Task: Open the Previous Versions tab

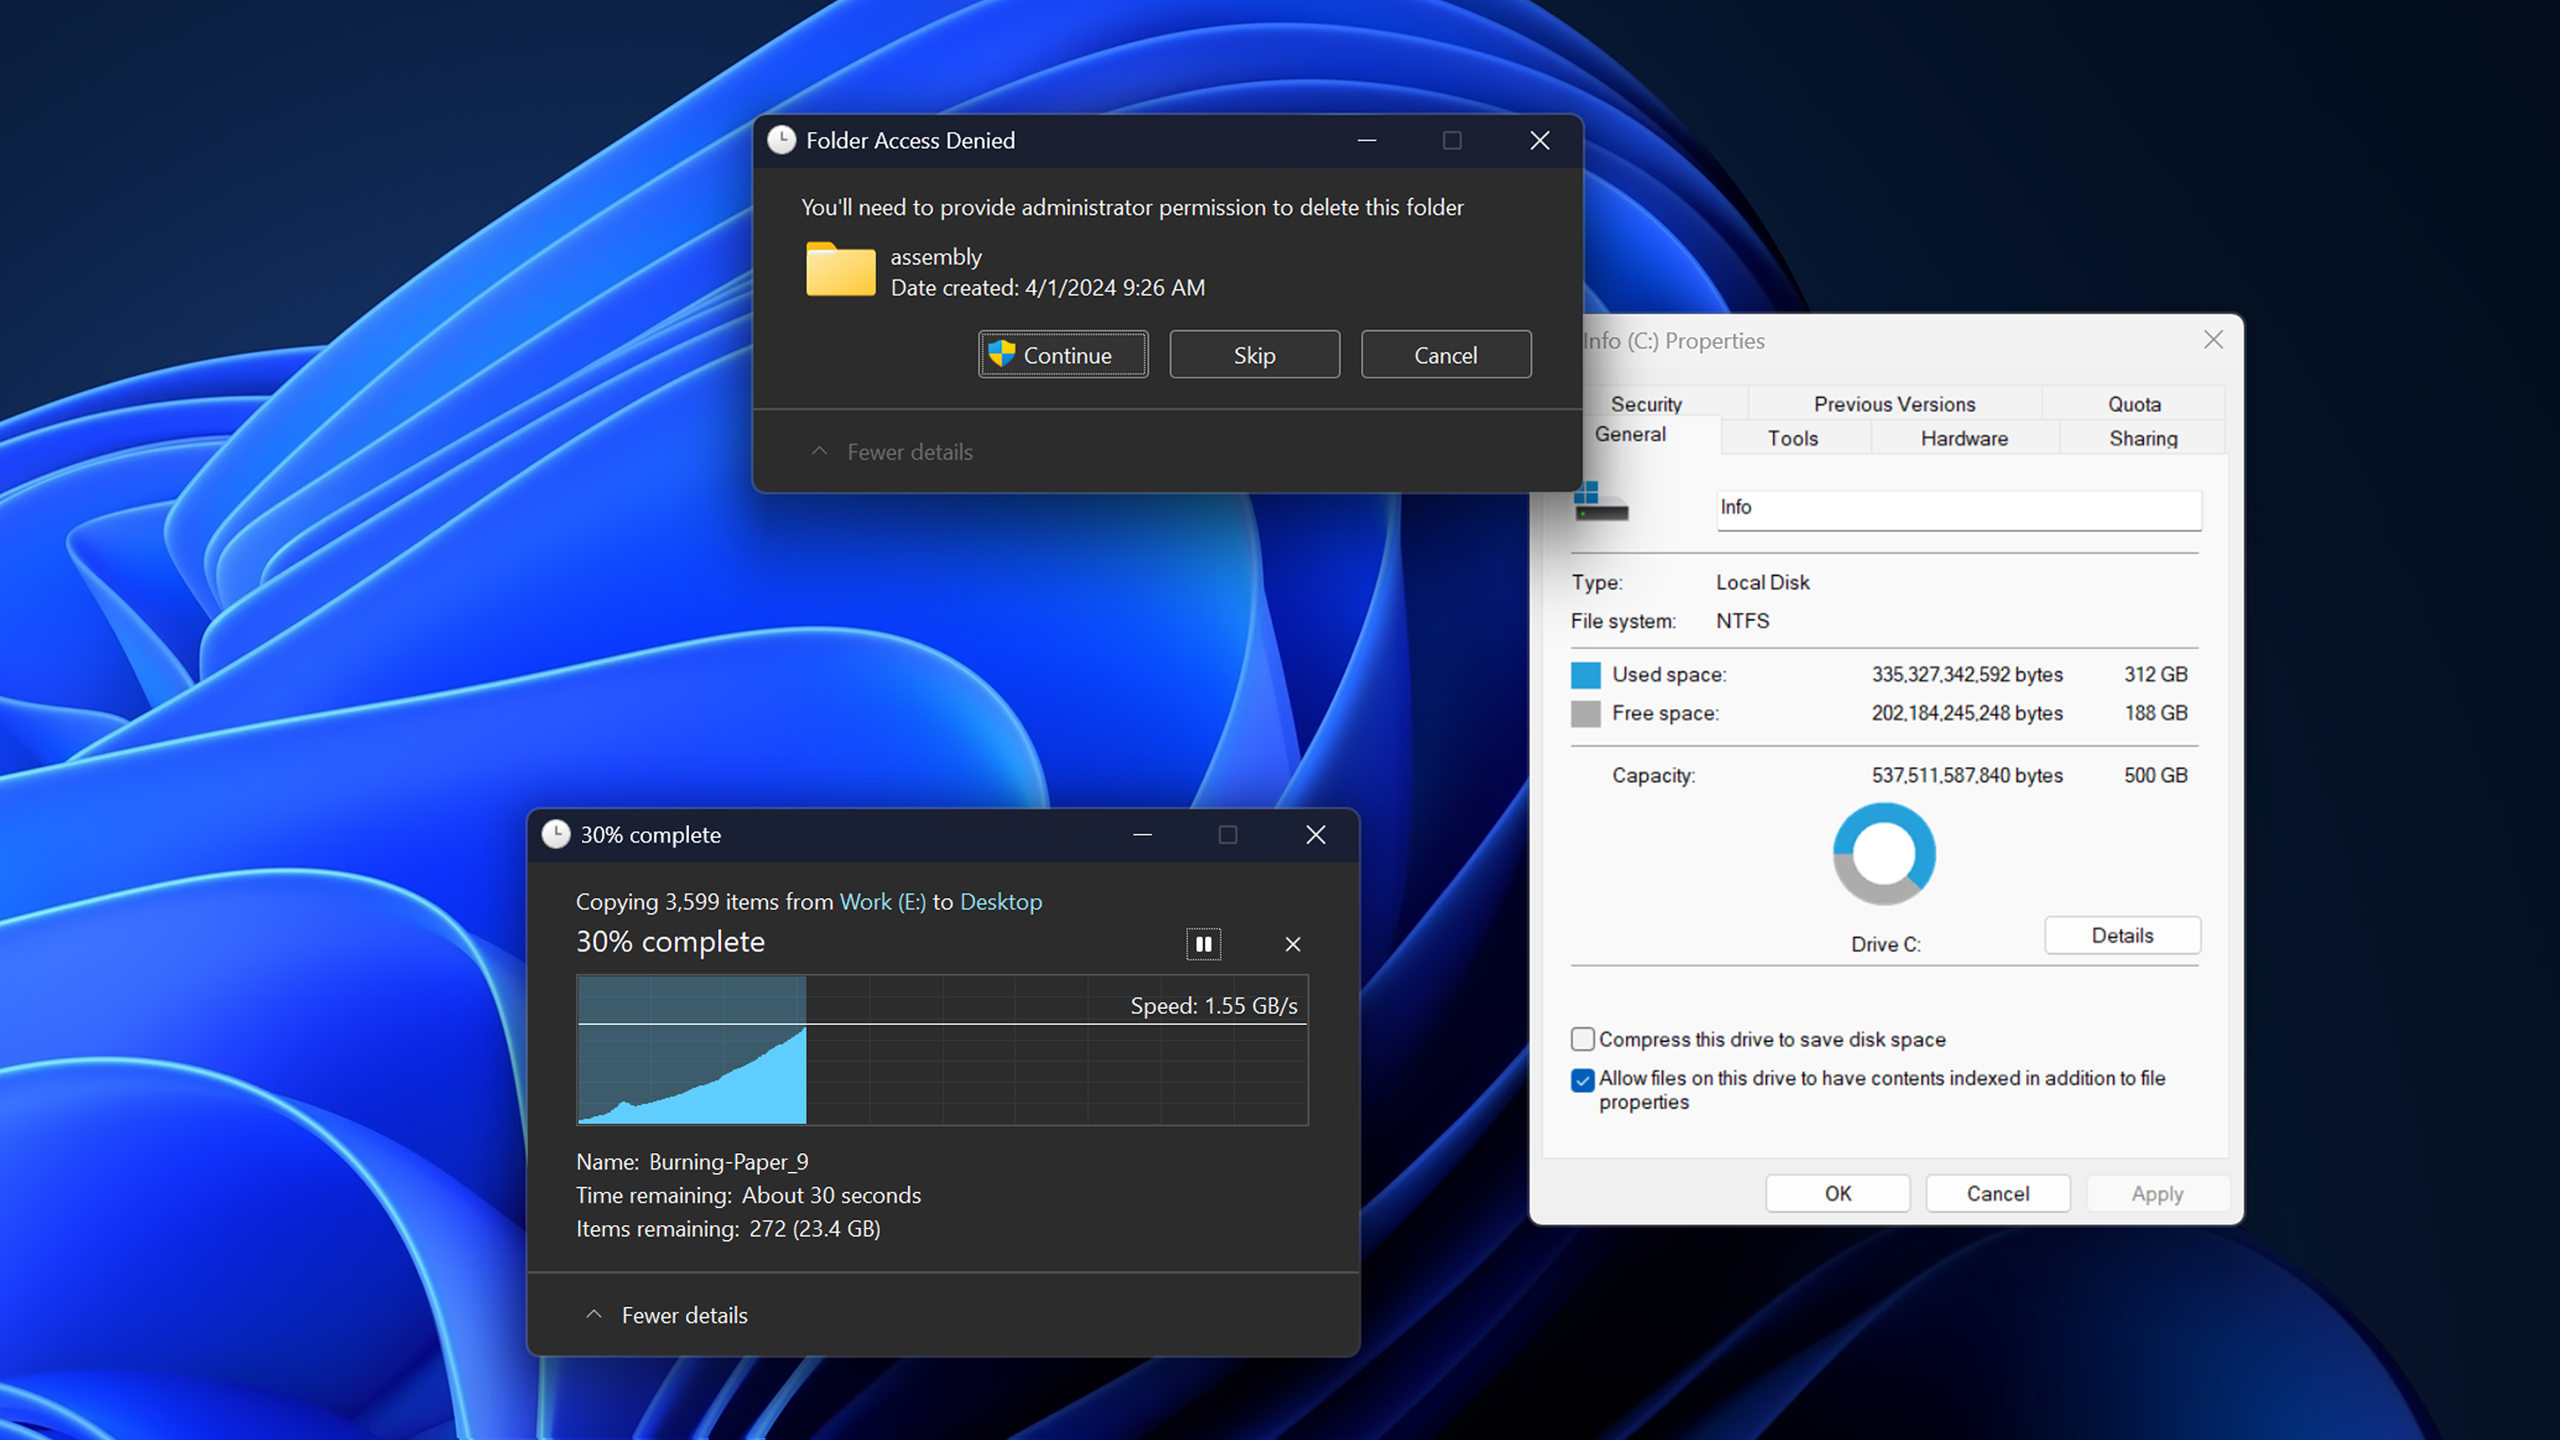Action: click(1894, 404)
